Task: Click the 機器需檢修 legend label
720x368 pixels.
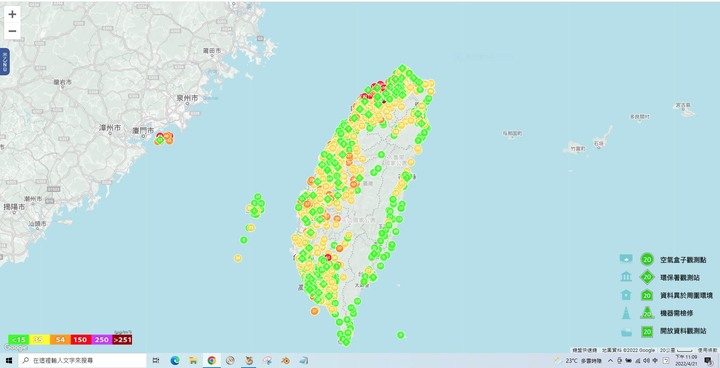Action: tap(676, 313)
